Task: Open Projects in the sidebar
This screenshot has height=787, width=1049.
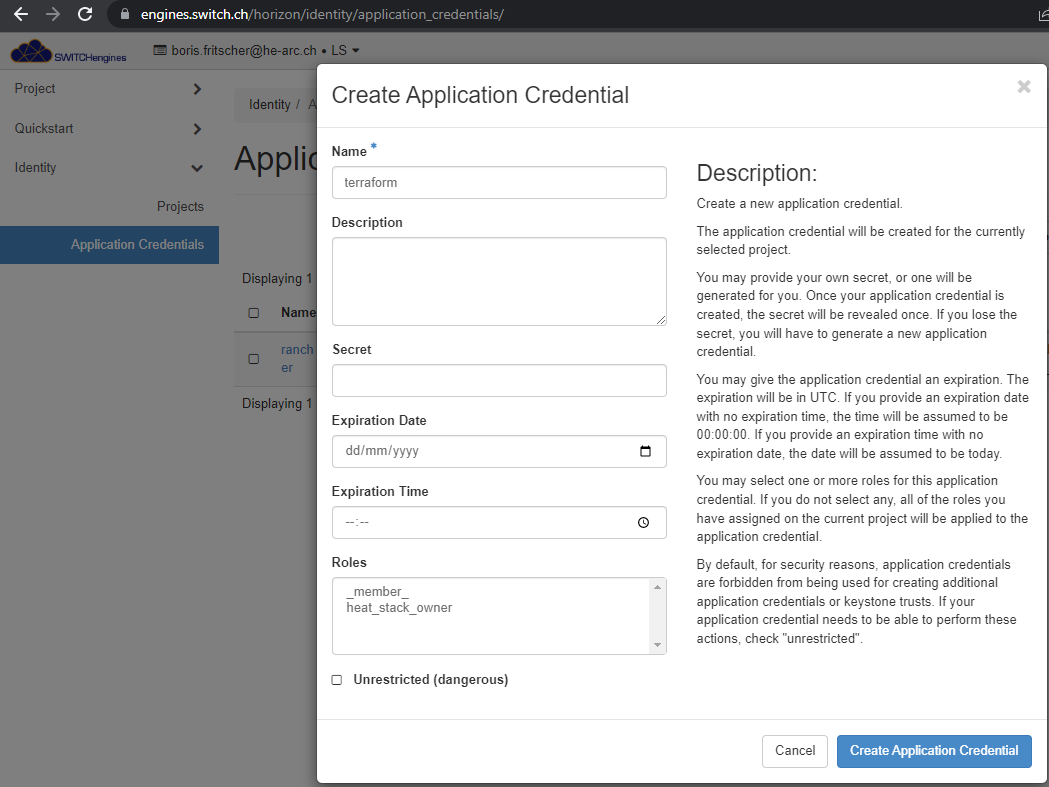Action: 180,207
